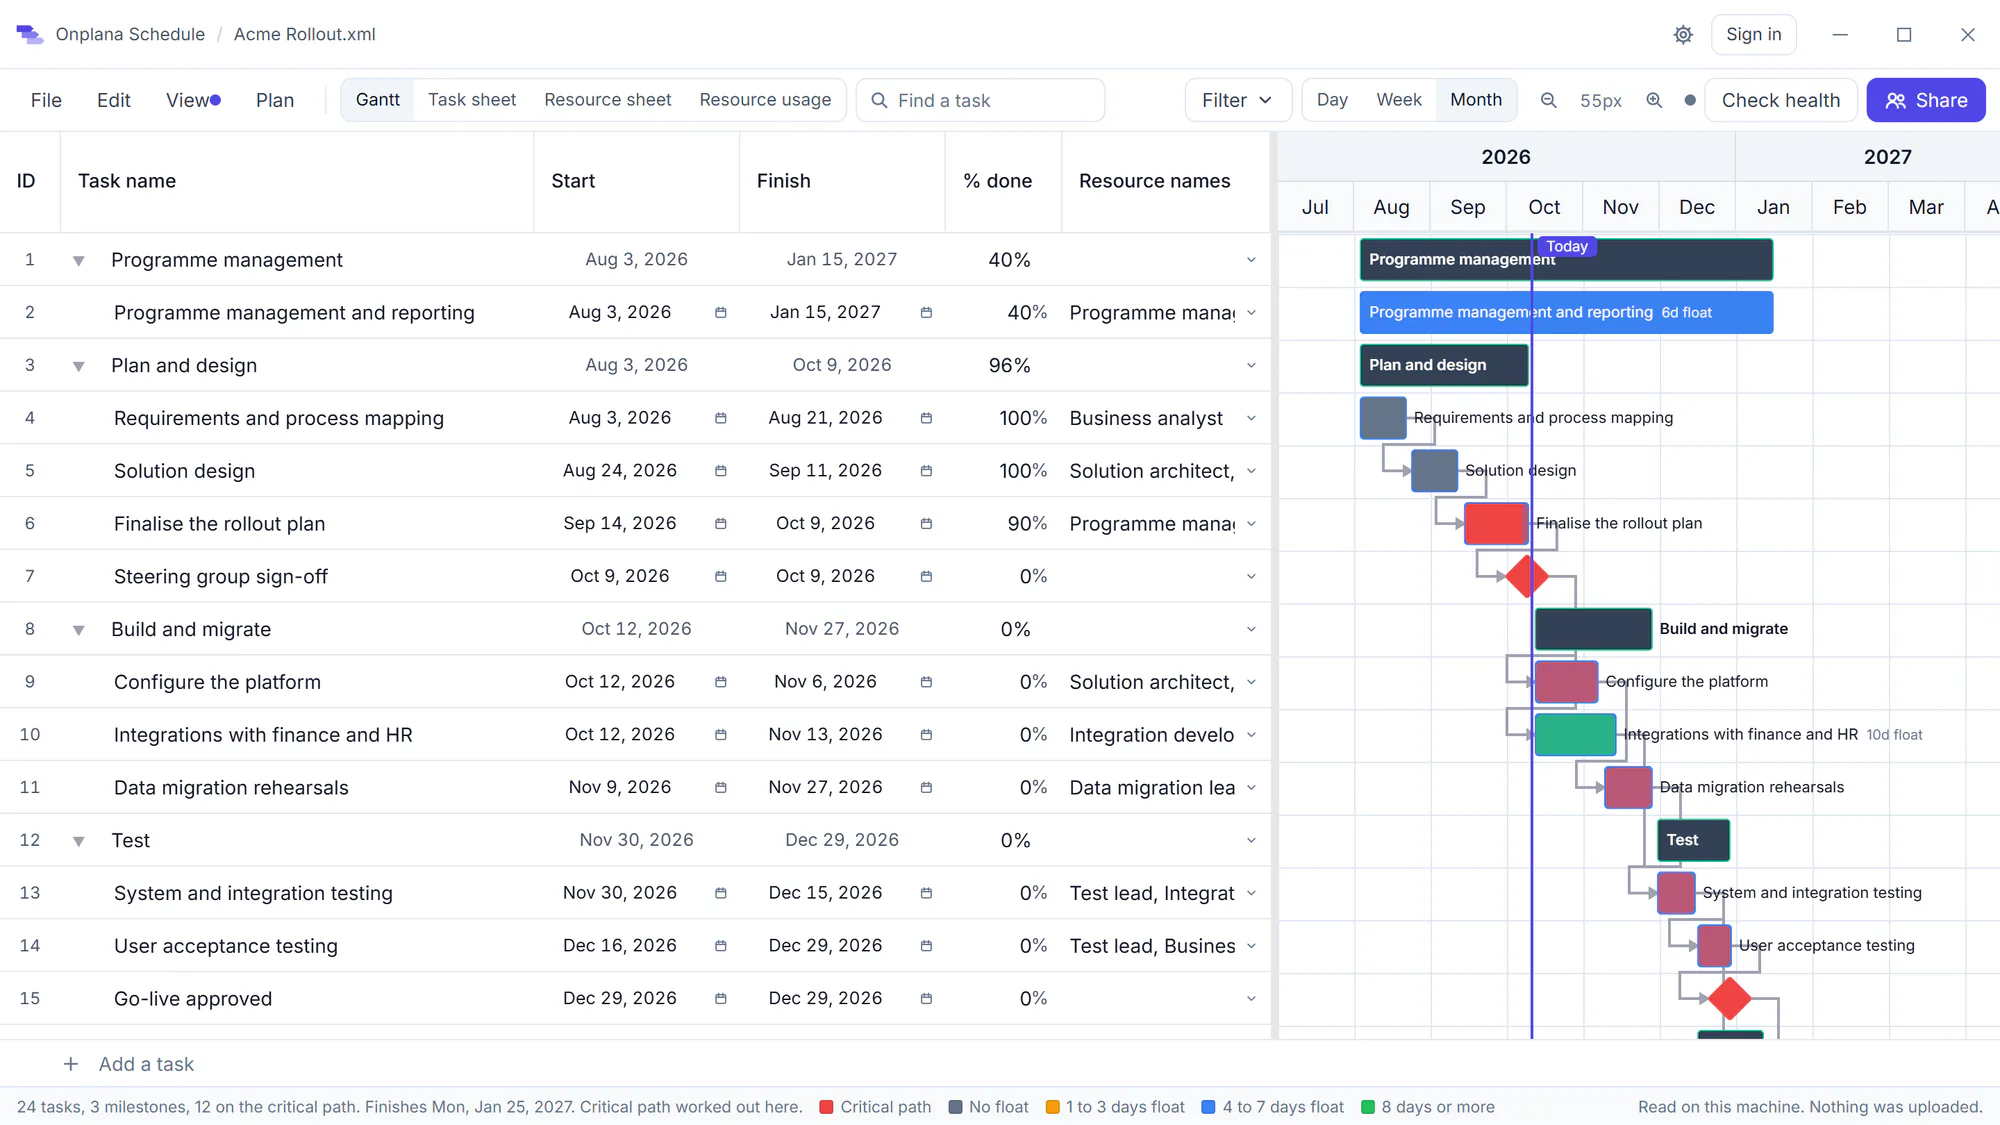Switch to the Resource usage tab

(765, 100)
